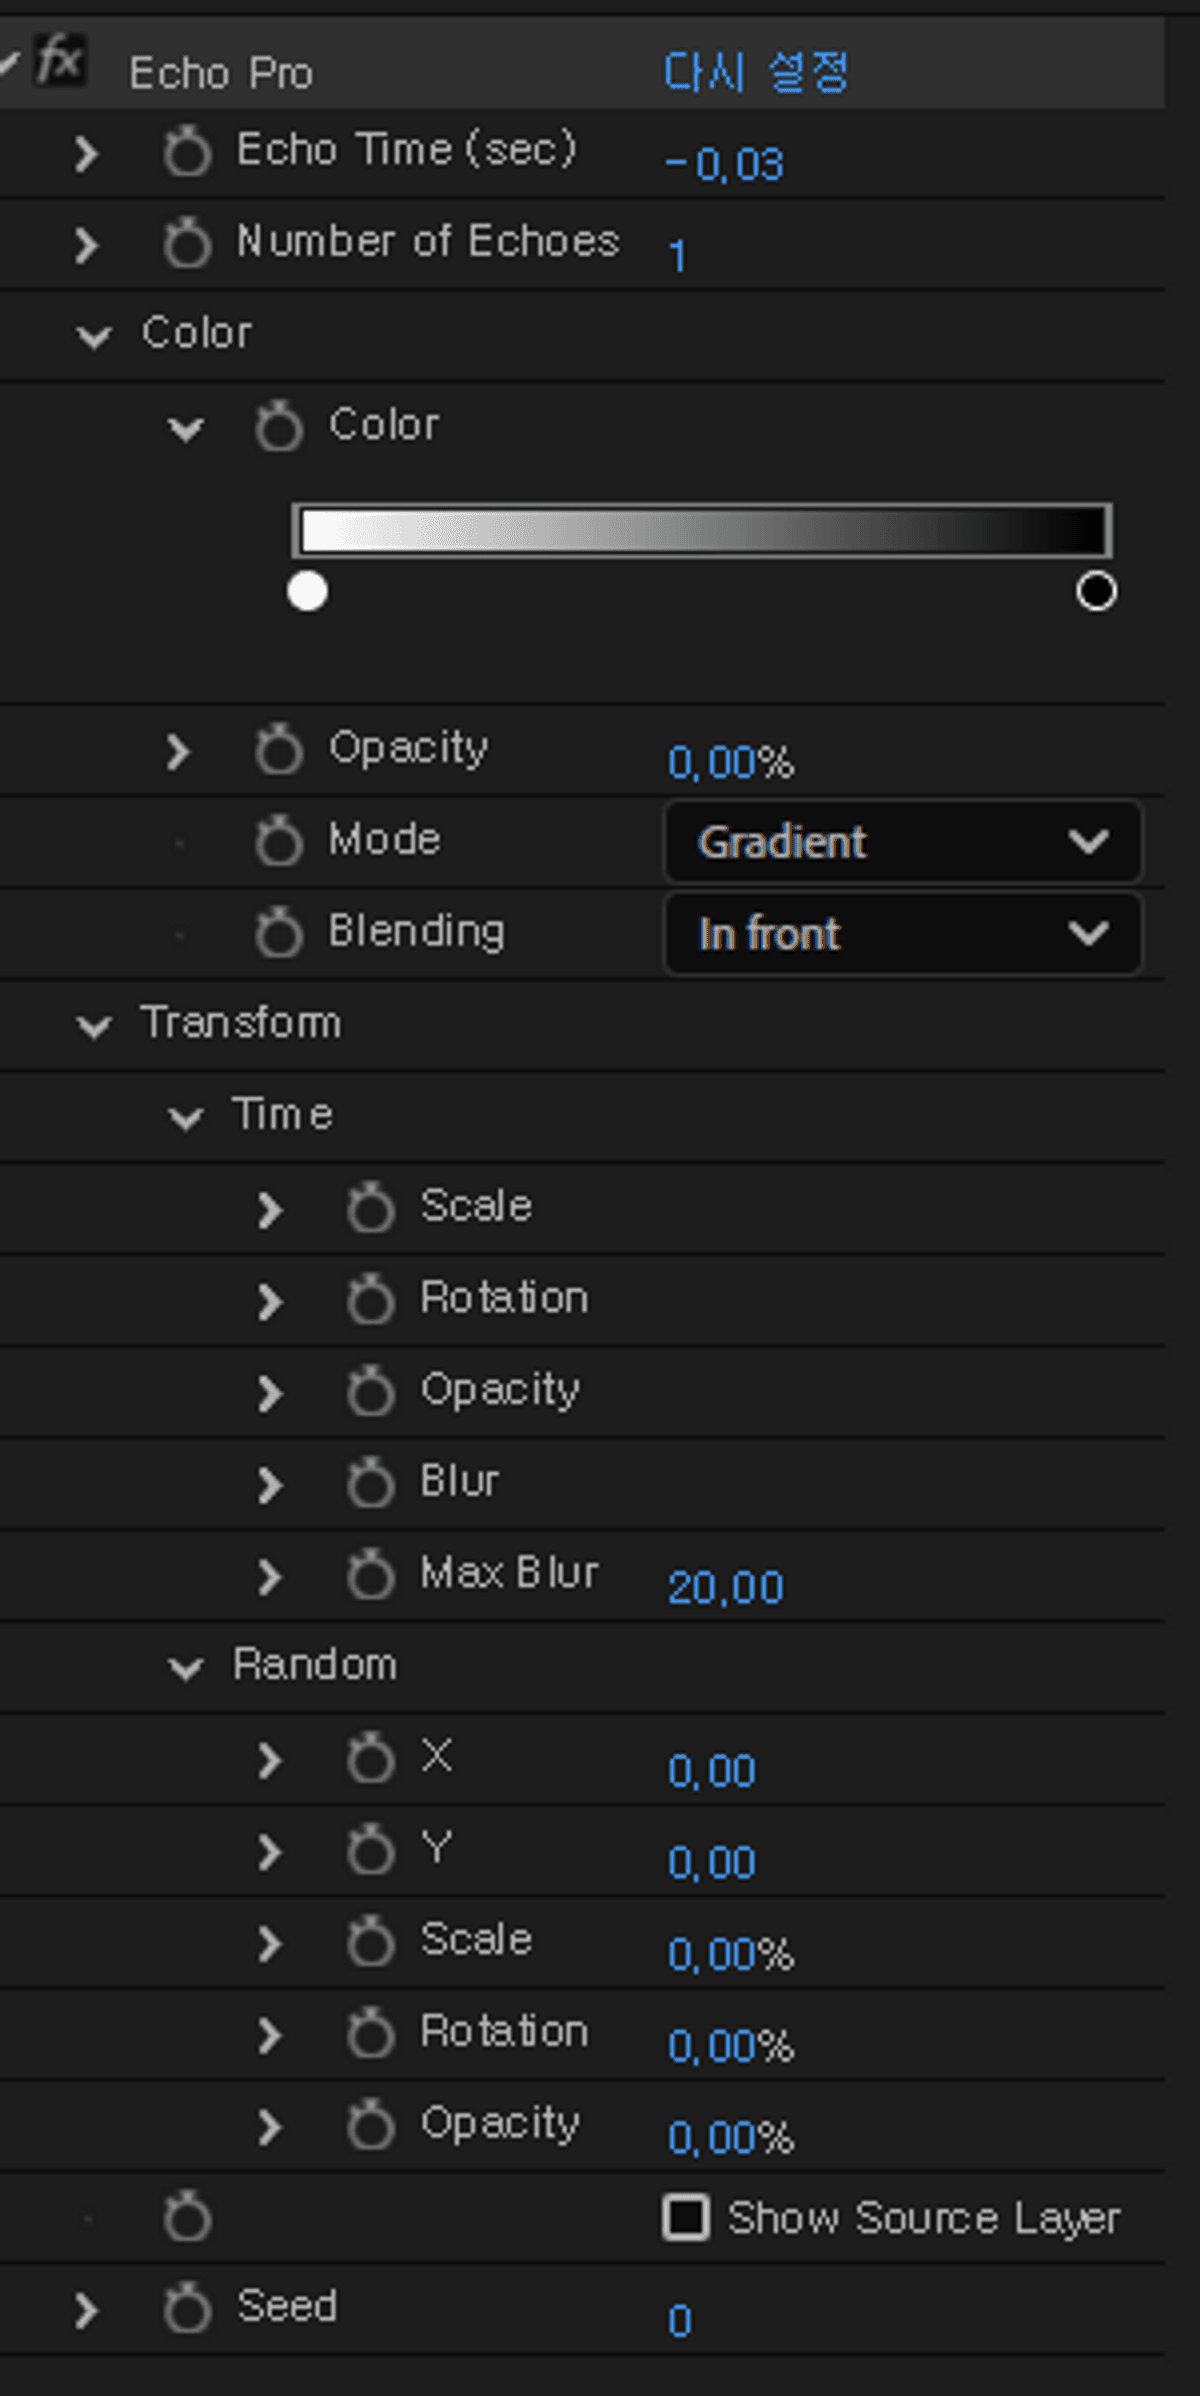Click the Seed stopwatch icon
Image resolution: width=1200 pixels, height=2396 pixels.
click(x=187, y=2310)
